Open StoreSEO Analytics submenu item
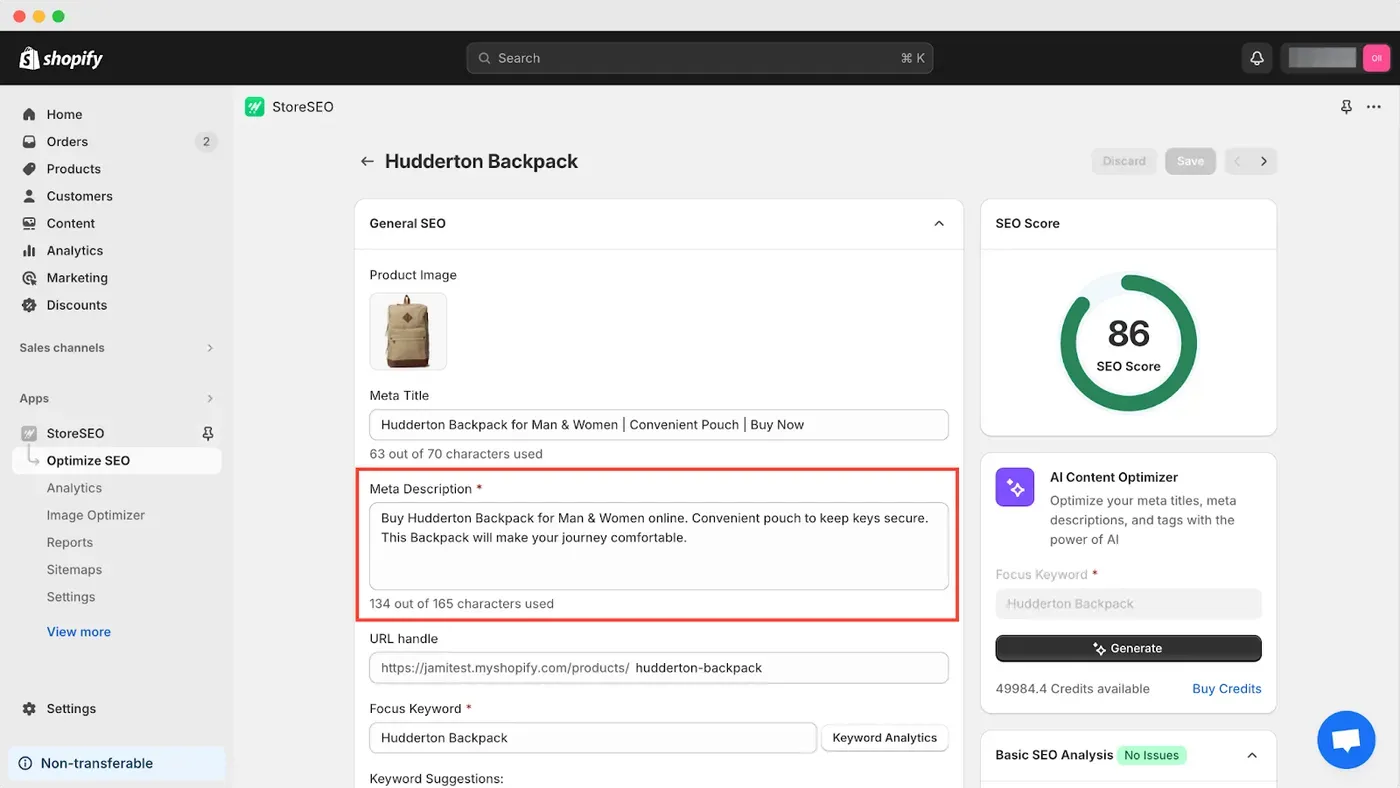The height and width of the screenshot is (788, 1400). tap(74, 488)
